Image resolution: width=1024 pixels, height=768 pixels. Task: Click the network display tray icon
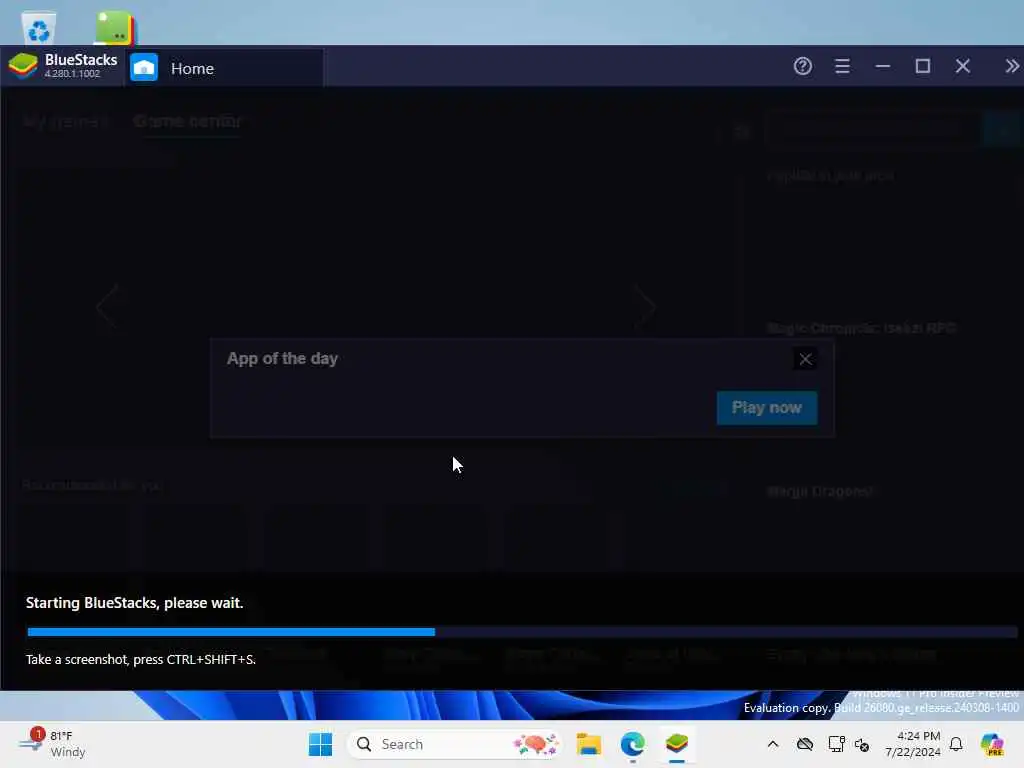click(836, 744)
